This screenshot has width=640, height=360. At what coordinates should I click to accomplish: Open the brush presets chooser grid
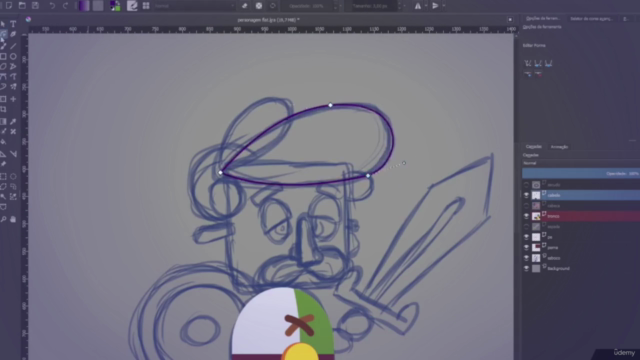coord(146,6)
